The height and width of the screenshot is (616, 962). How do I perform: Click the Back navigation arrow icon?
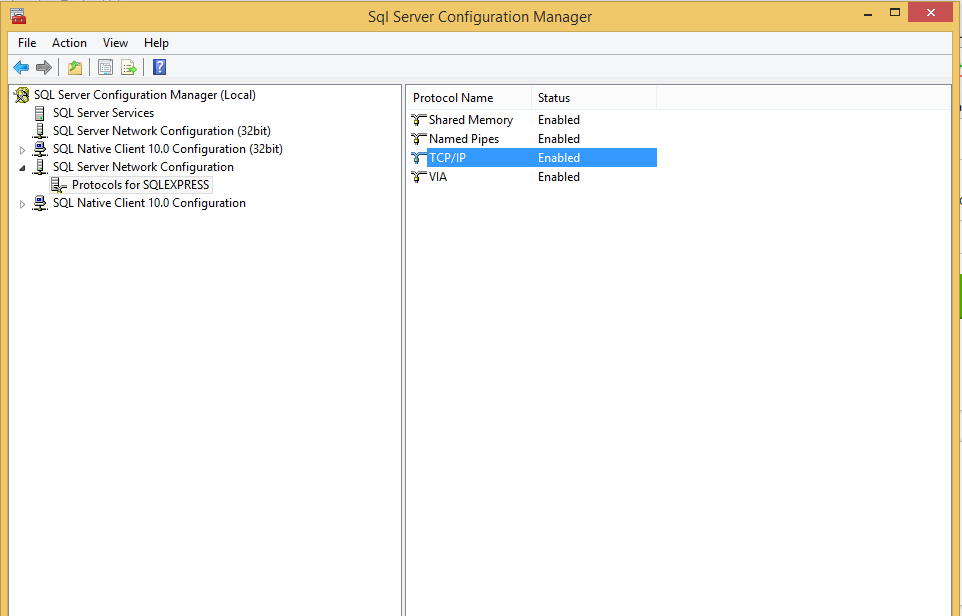pos(20,67)
